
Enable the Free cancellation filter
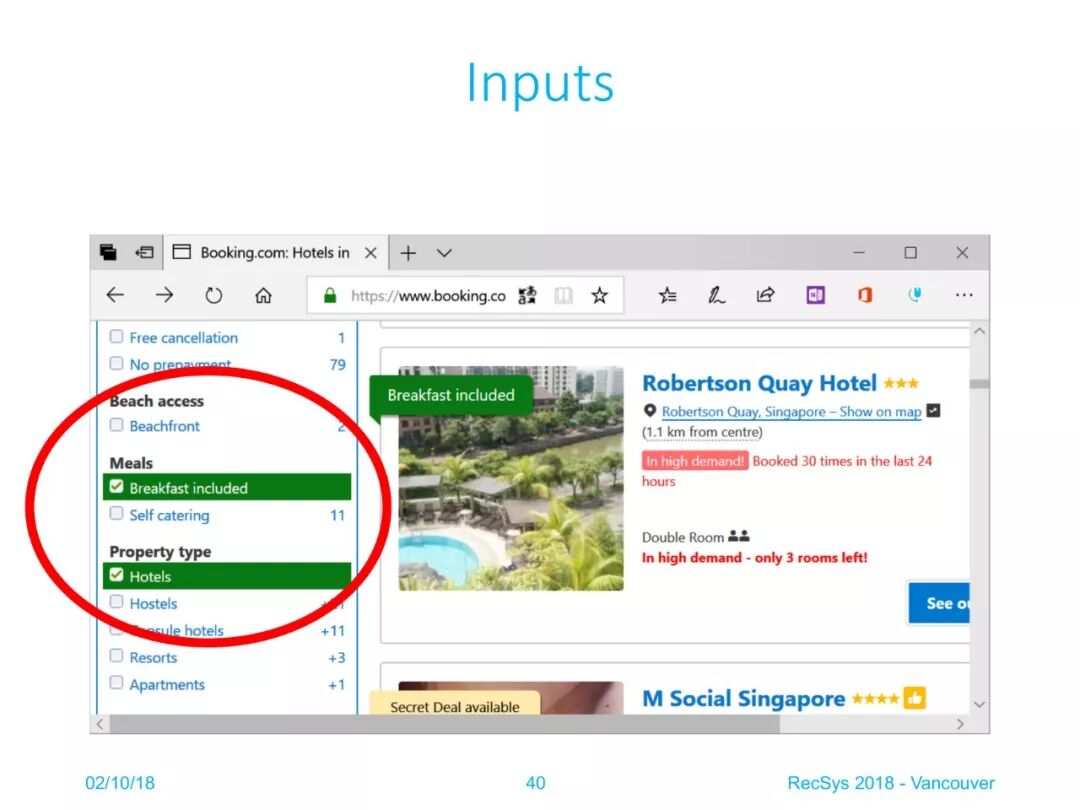(116, 336)
